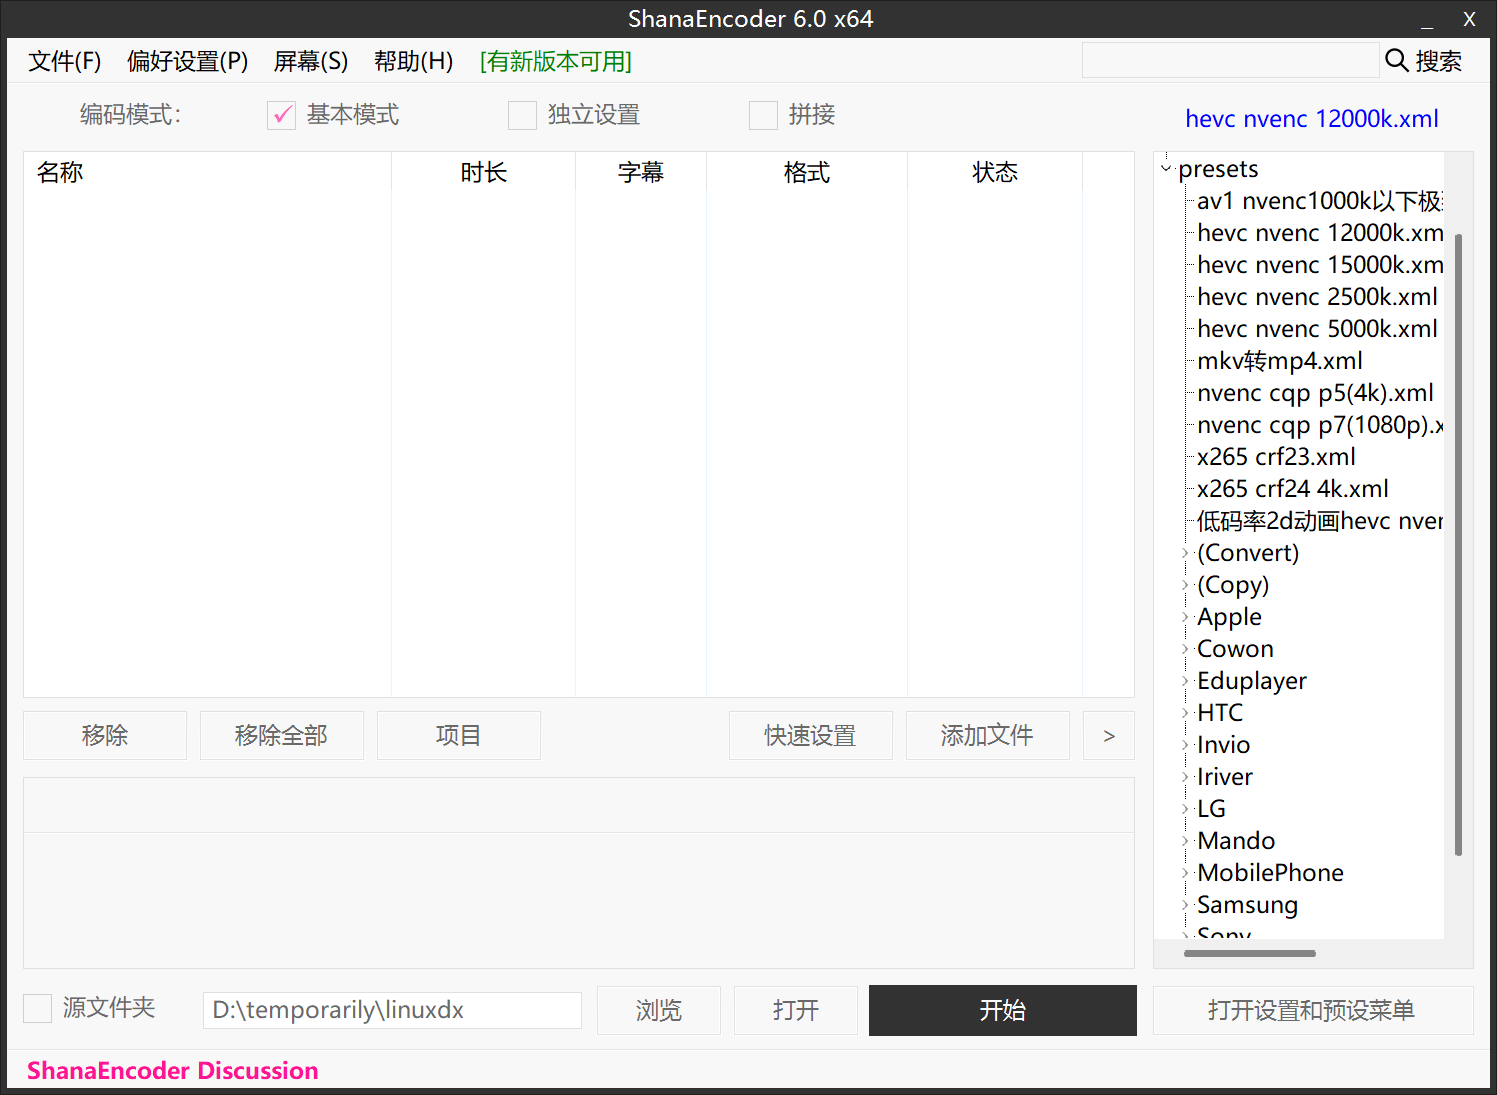The image size is (1497, 1095).
Task: Select hevc nvenc 12000k.xml in the presets tree
Action: pos(1320,233)
